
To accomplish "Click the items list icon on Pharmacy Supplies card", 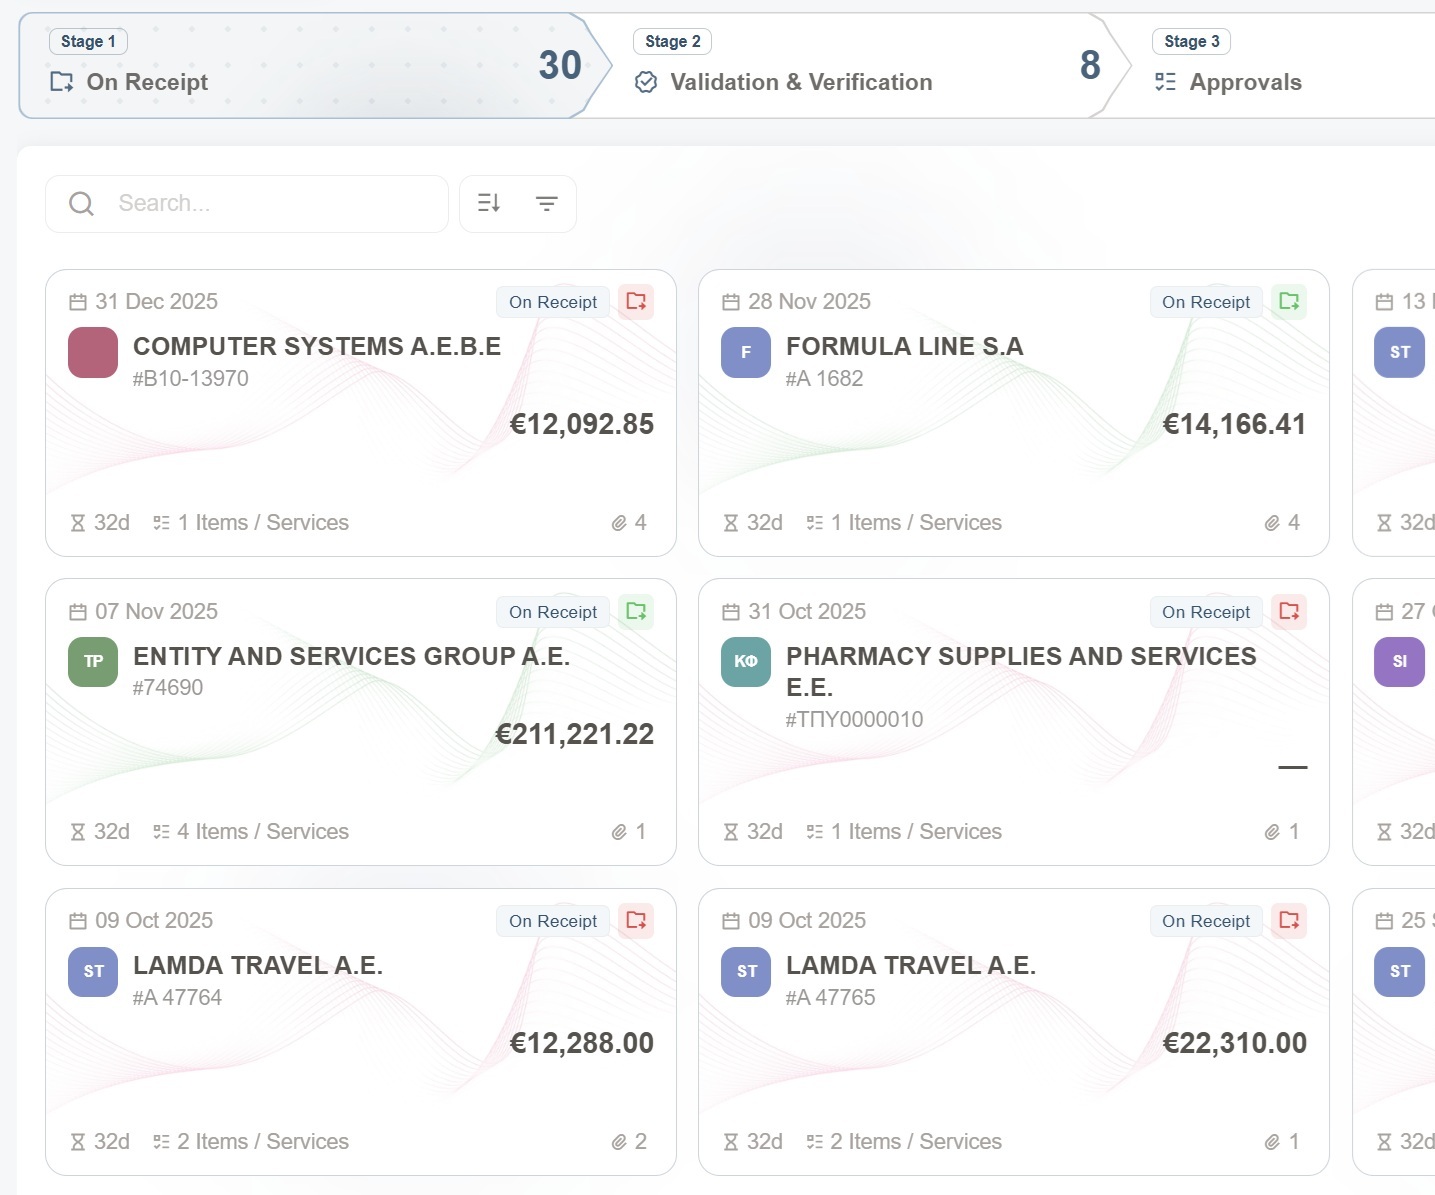I will click(815, 832).
